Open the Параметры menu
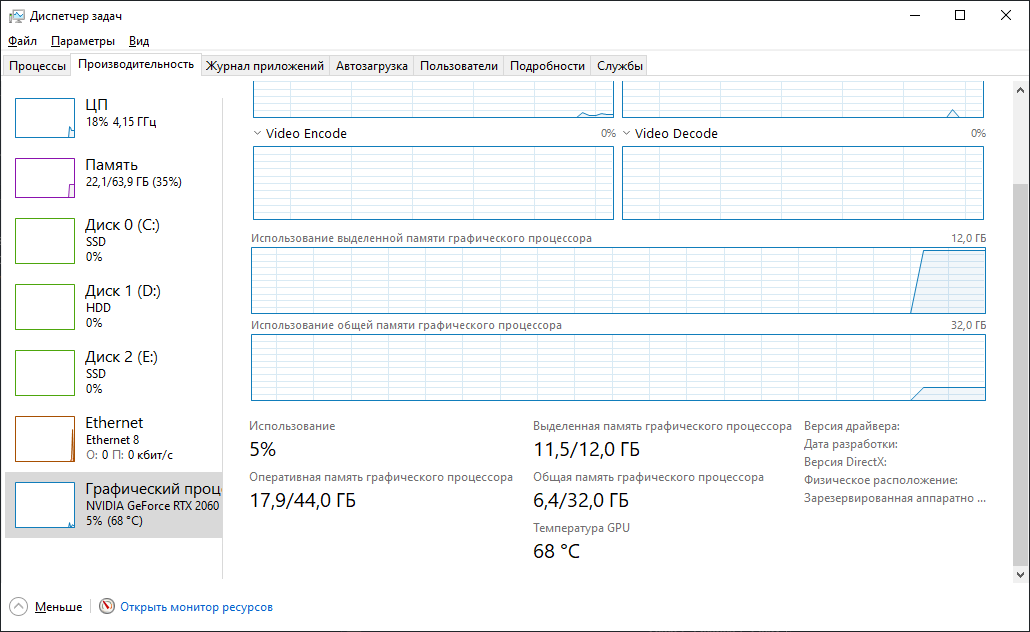This screenshot has width=1030, height=632. click(x=83, y=41)
